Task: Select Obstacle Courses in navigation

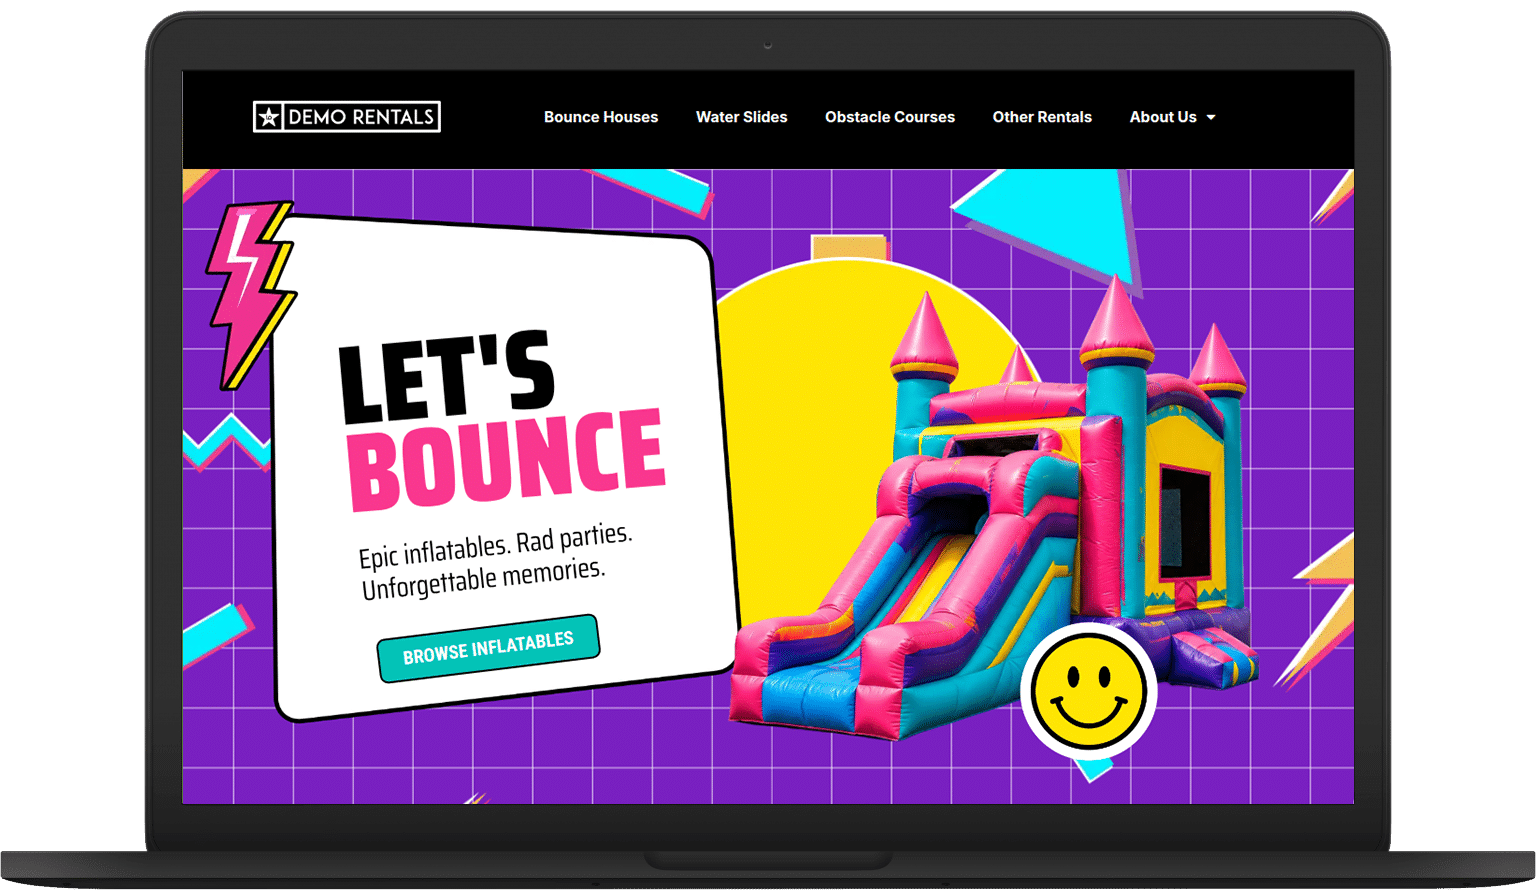Action: (x=890, y=117)
